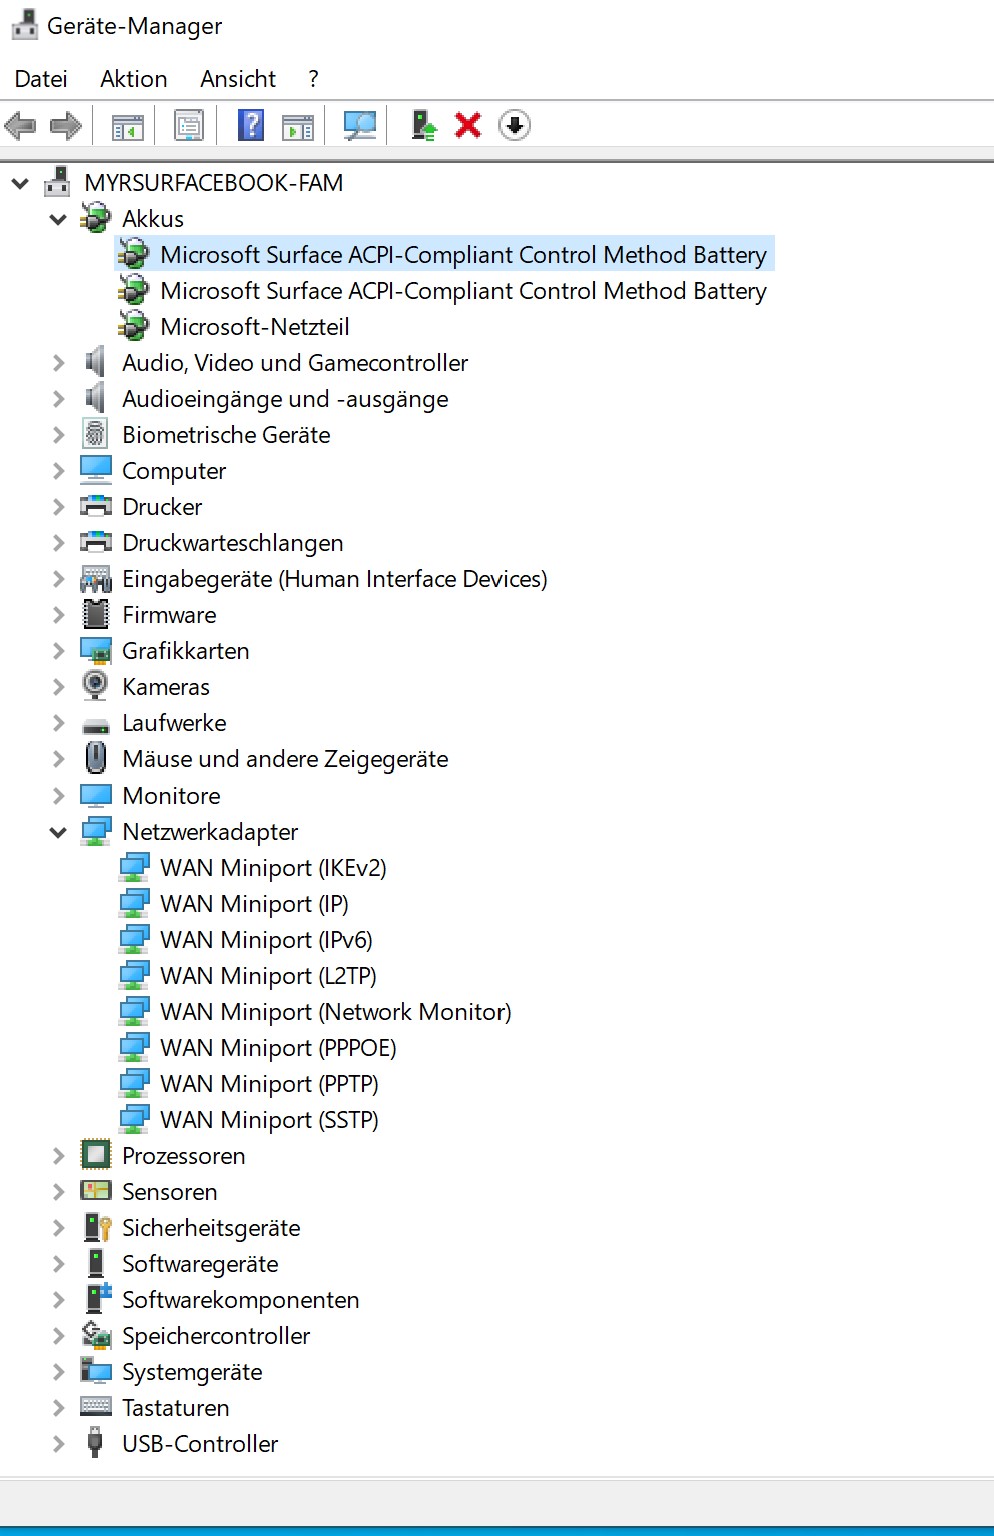Scan for hardware changes monitor icon

coord(360,126)
